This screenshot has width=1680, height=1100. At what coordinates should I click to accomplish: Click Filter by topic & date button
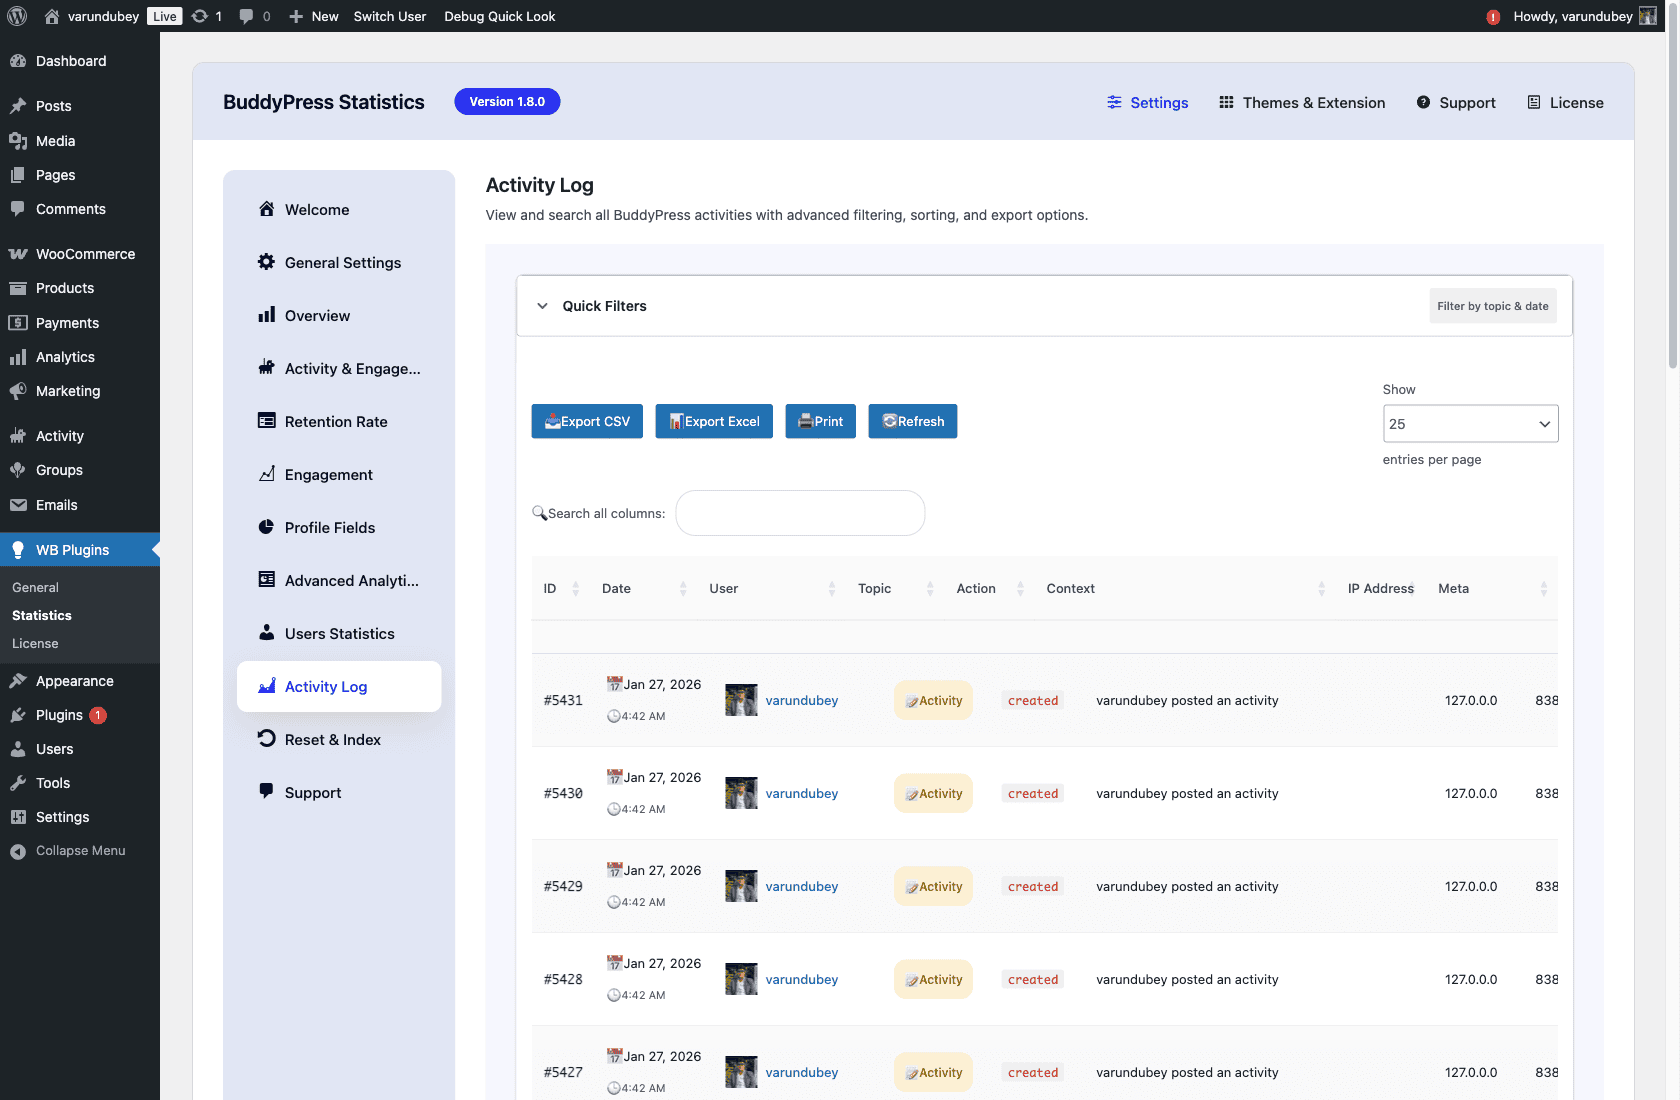[x=1492, y=306]
